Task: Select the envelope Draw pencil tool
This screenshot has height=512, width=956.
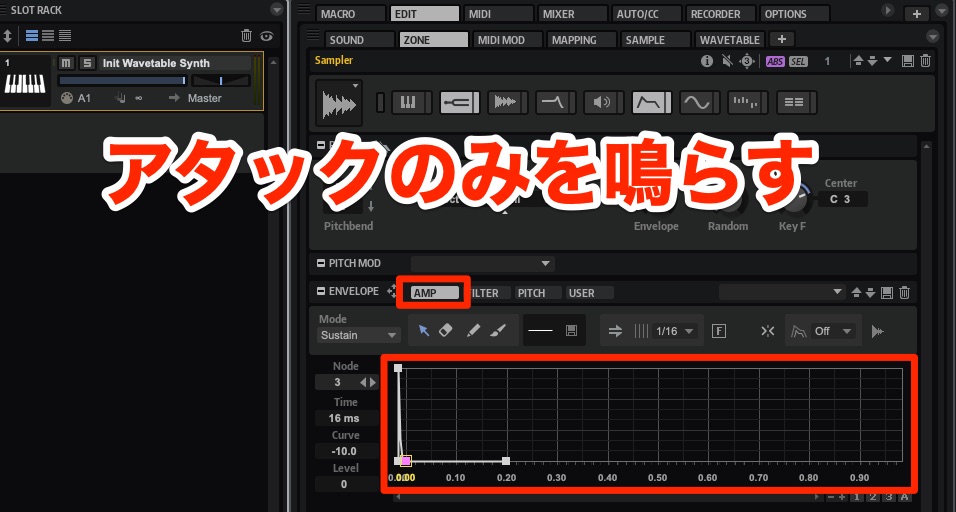Action: pyautogui.click(x=473, y=330)
